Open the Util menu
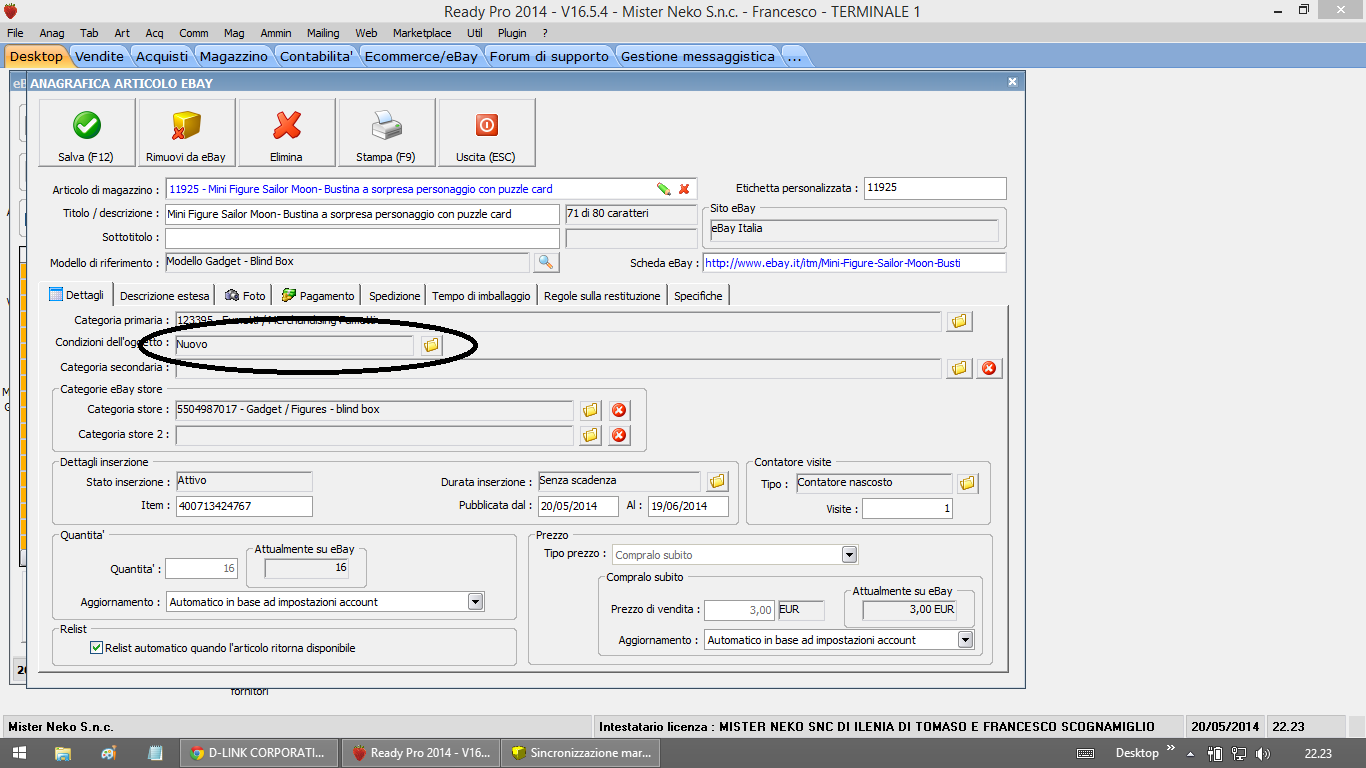 click(474, 33)
